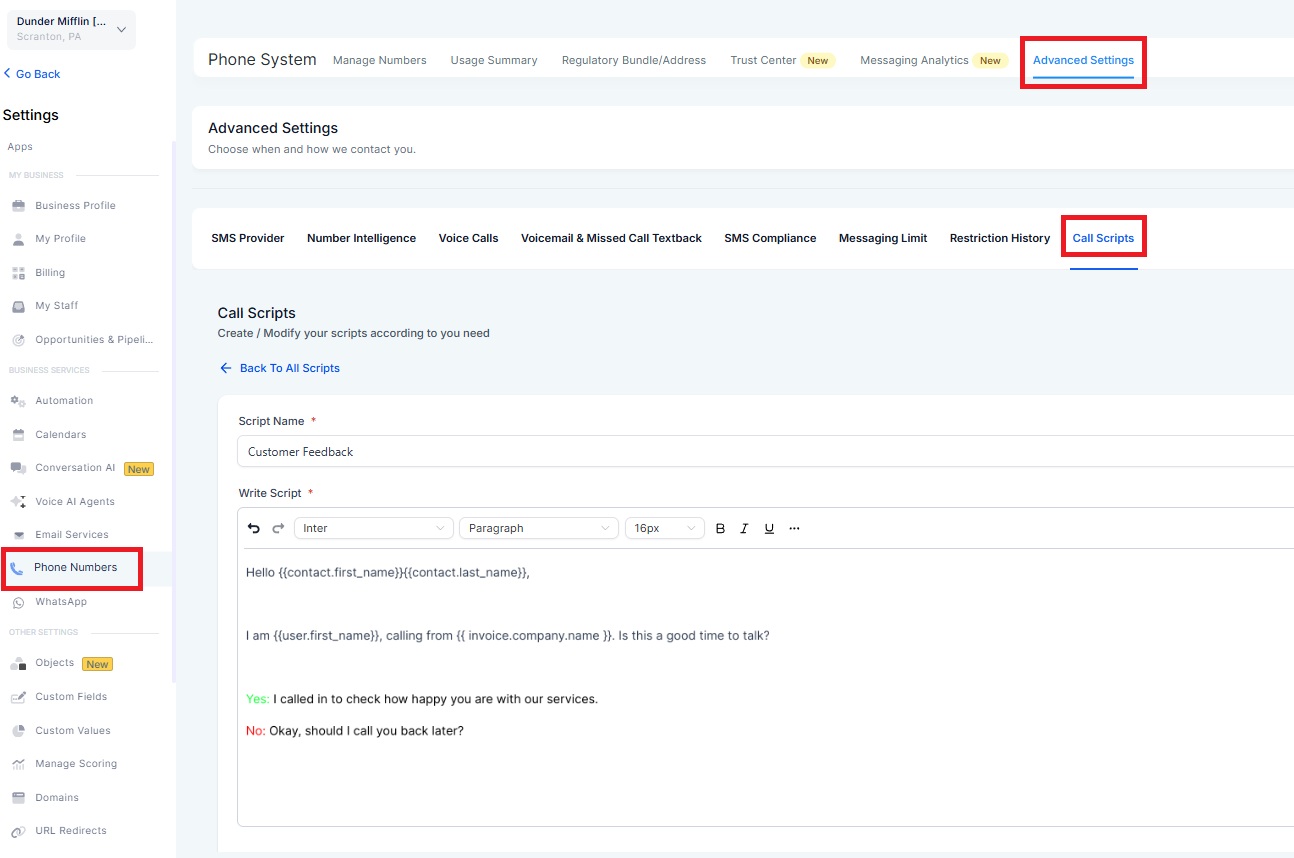1294x858 pixels.
Task: Click the My Staff icon
Action: pos(18,306)
